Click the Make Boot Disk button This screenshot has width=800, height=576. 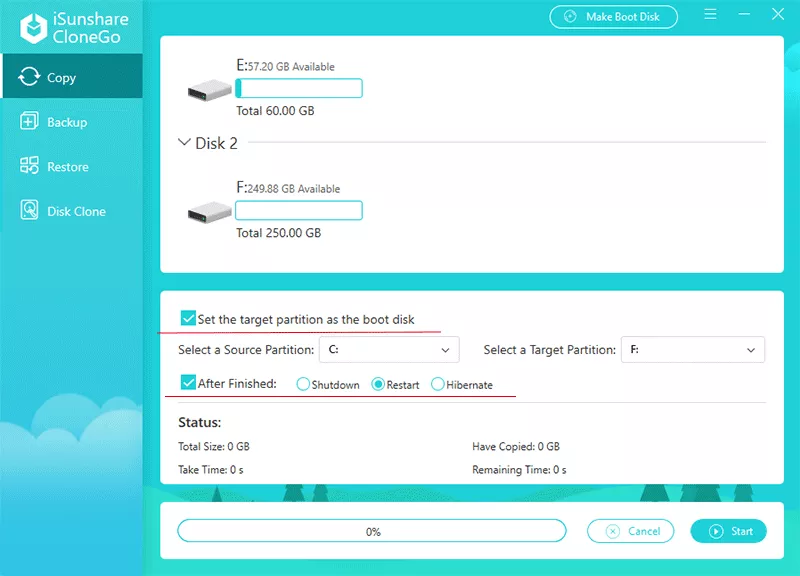point(613,17)
